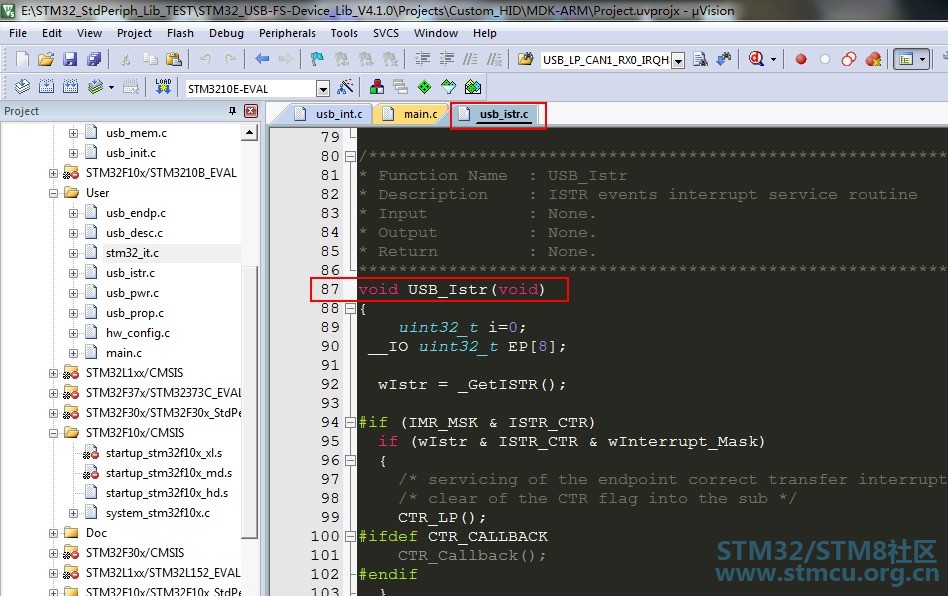Open the Project menu
Image resolution: width=948 pixels, height=596 pixels.
134,33
